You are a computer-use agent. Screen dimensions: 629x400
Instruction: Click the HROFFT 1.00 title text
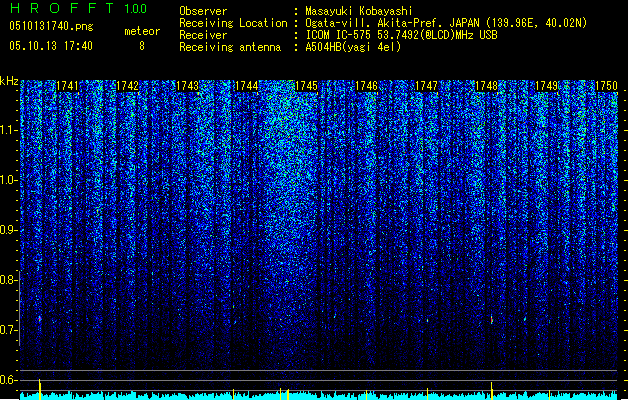(78, 8)
